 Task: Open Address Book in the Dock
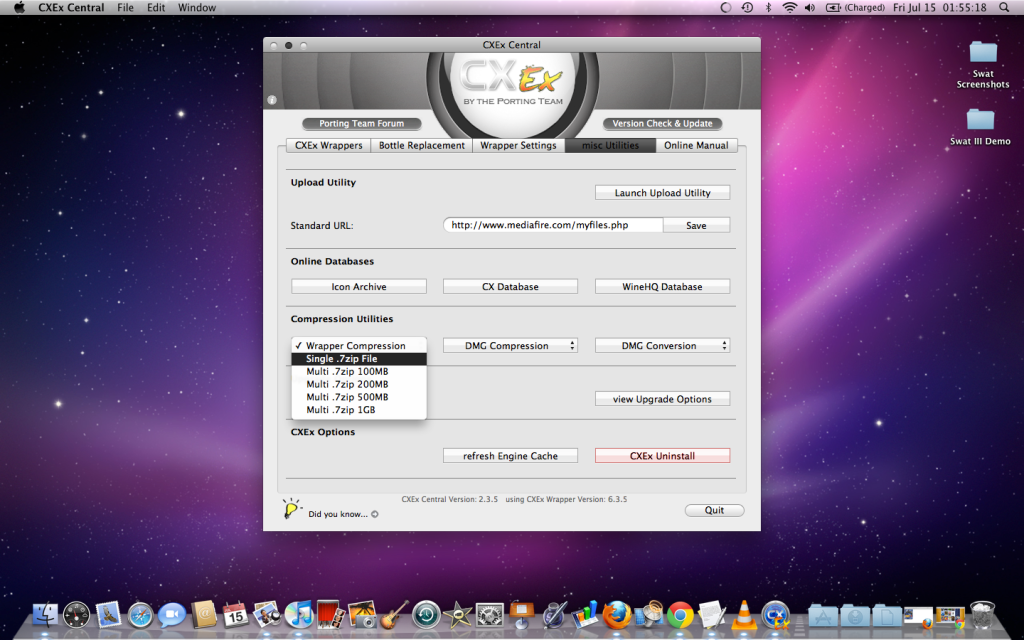coord(204,615)
